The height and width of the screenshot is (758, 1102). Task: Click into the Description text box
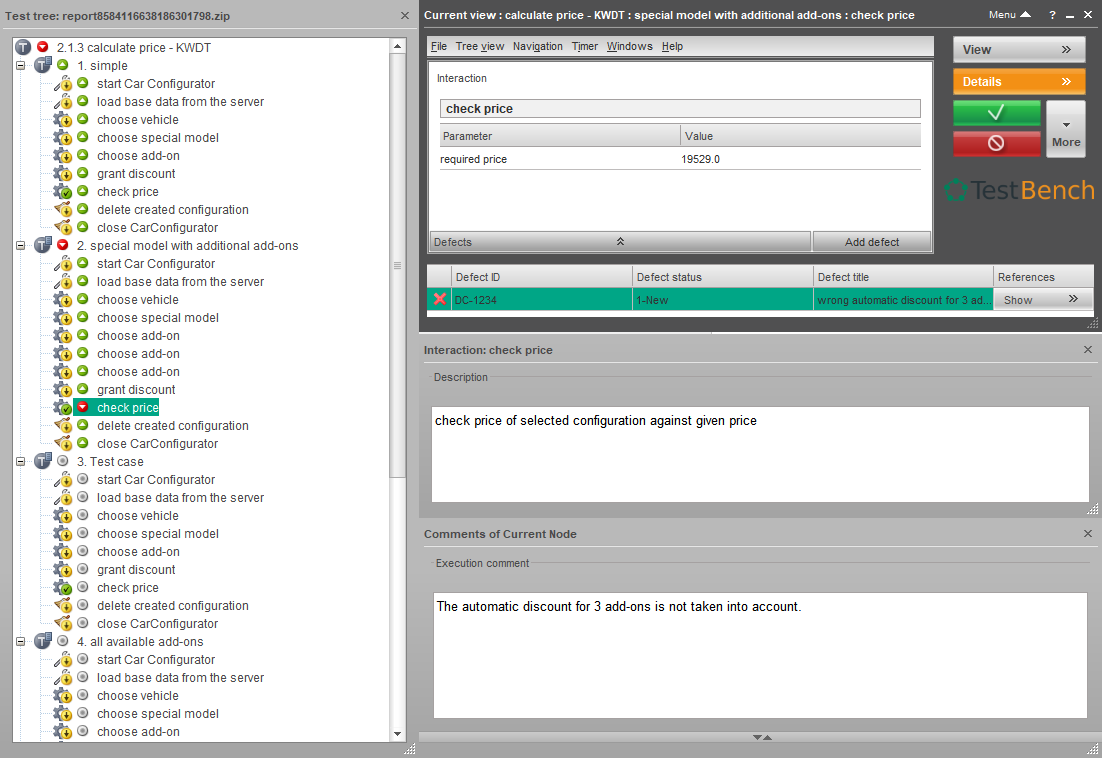pyautogui.click(x=760, y=454)
